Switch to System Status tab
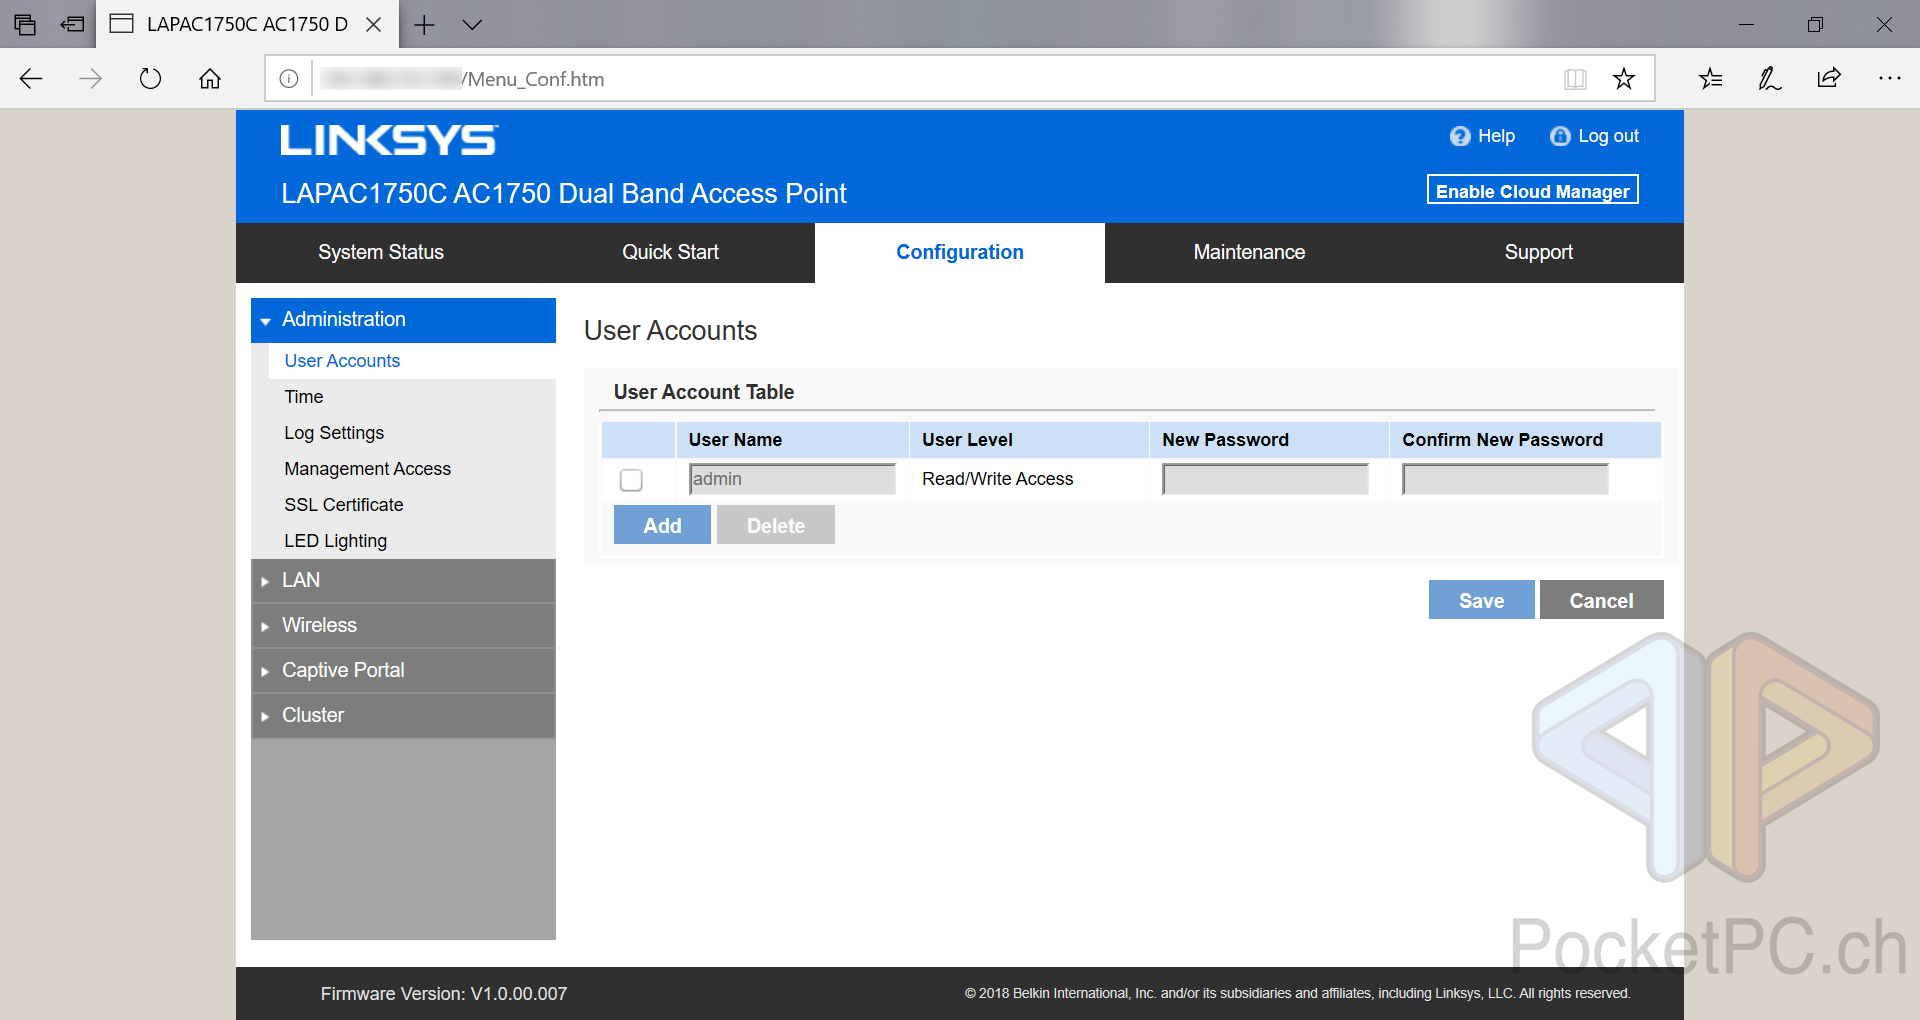Image resolution: width=1920 pixels, height=1020 pixels. point(381,253)
